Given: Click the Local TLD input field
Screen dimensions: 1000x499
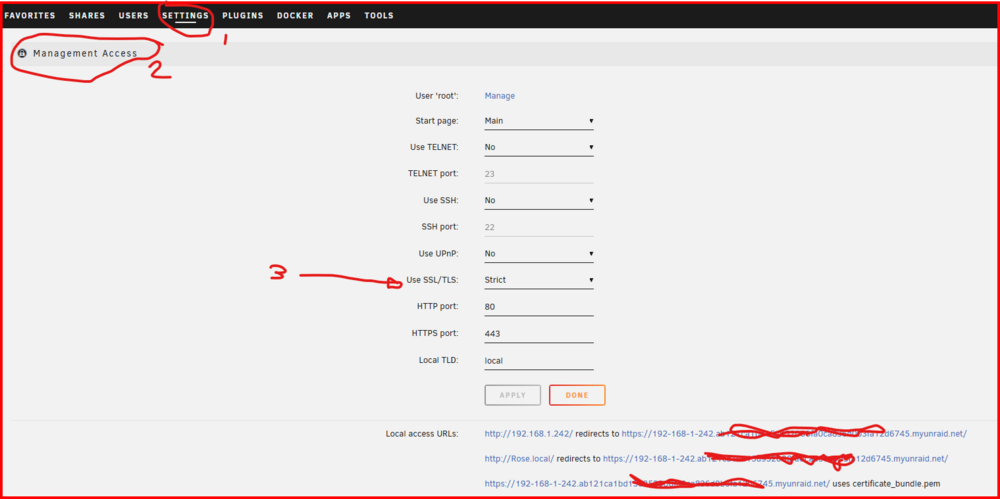Looking at the screenshot, I should 539,361.
